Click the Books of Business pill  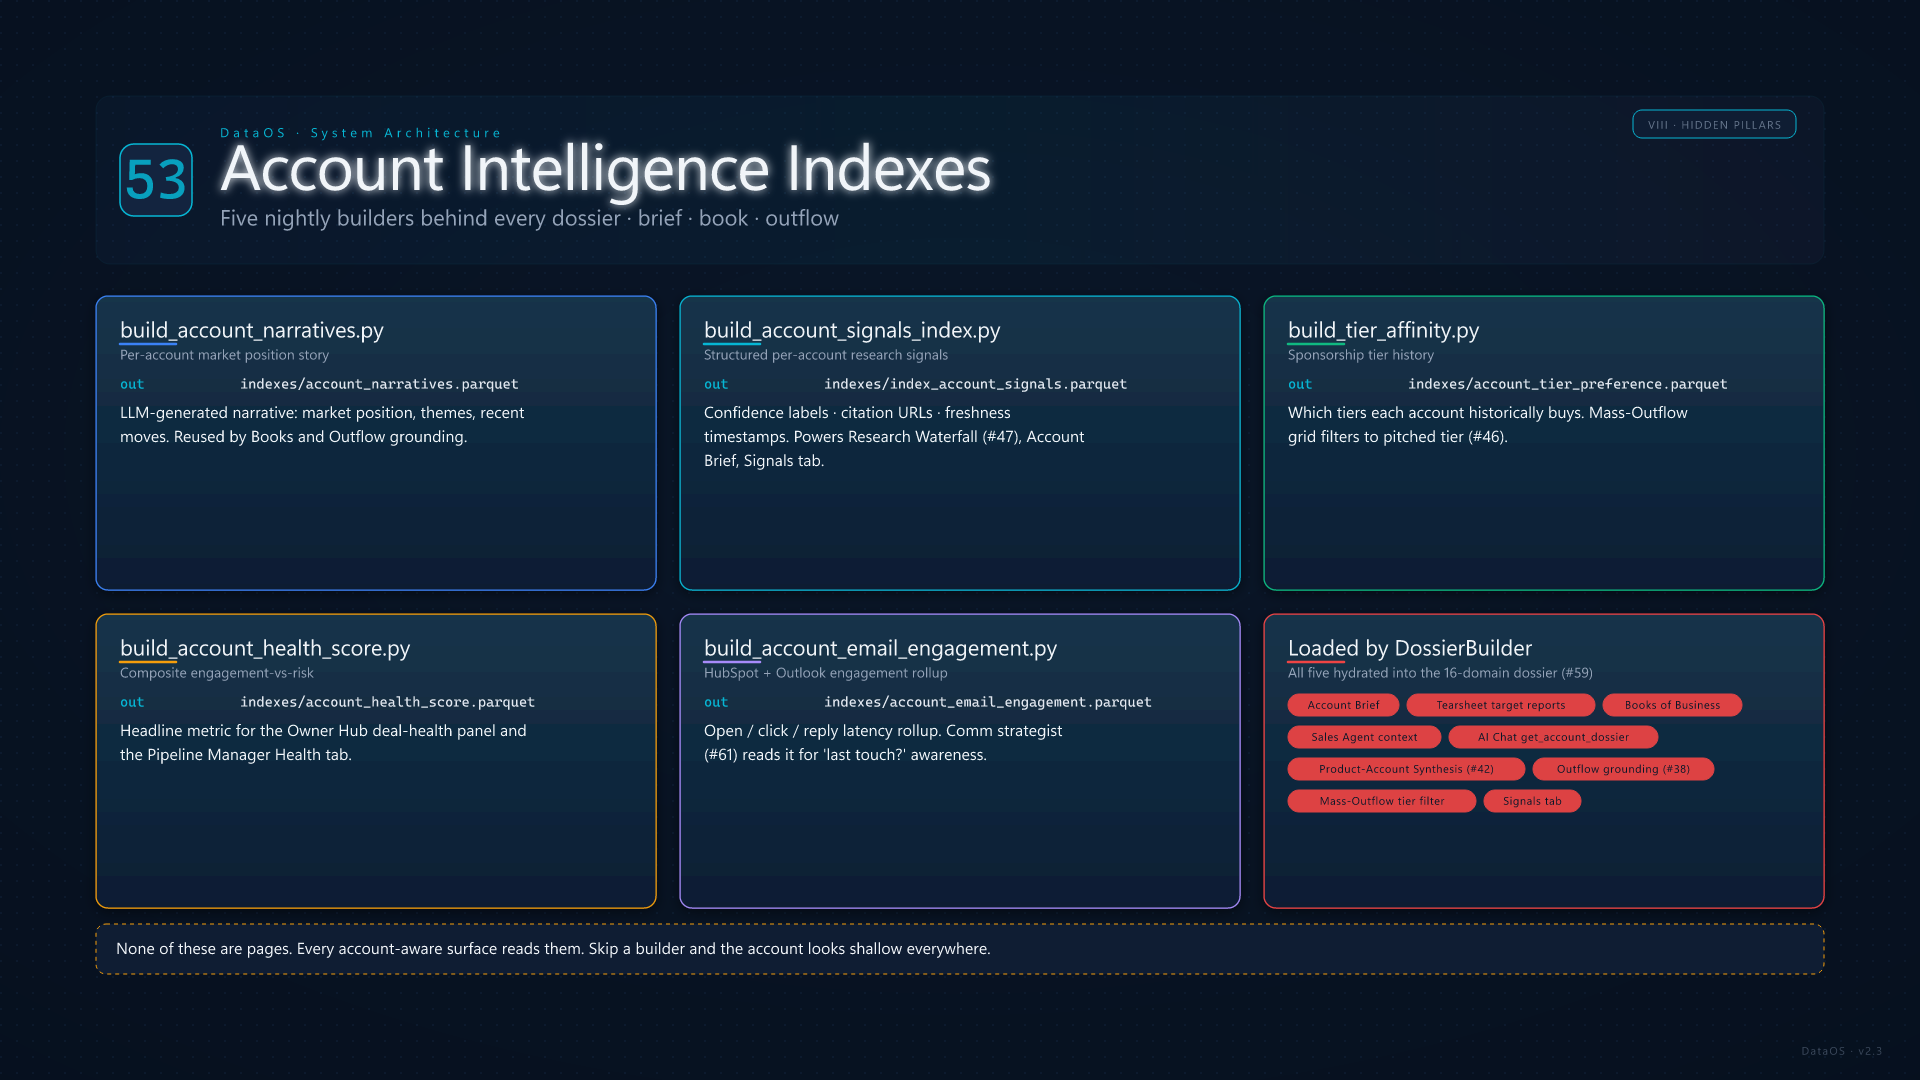coord(1672,705)
